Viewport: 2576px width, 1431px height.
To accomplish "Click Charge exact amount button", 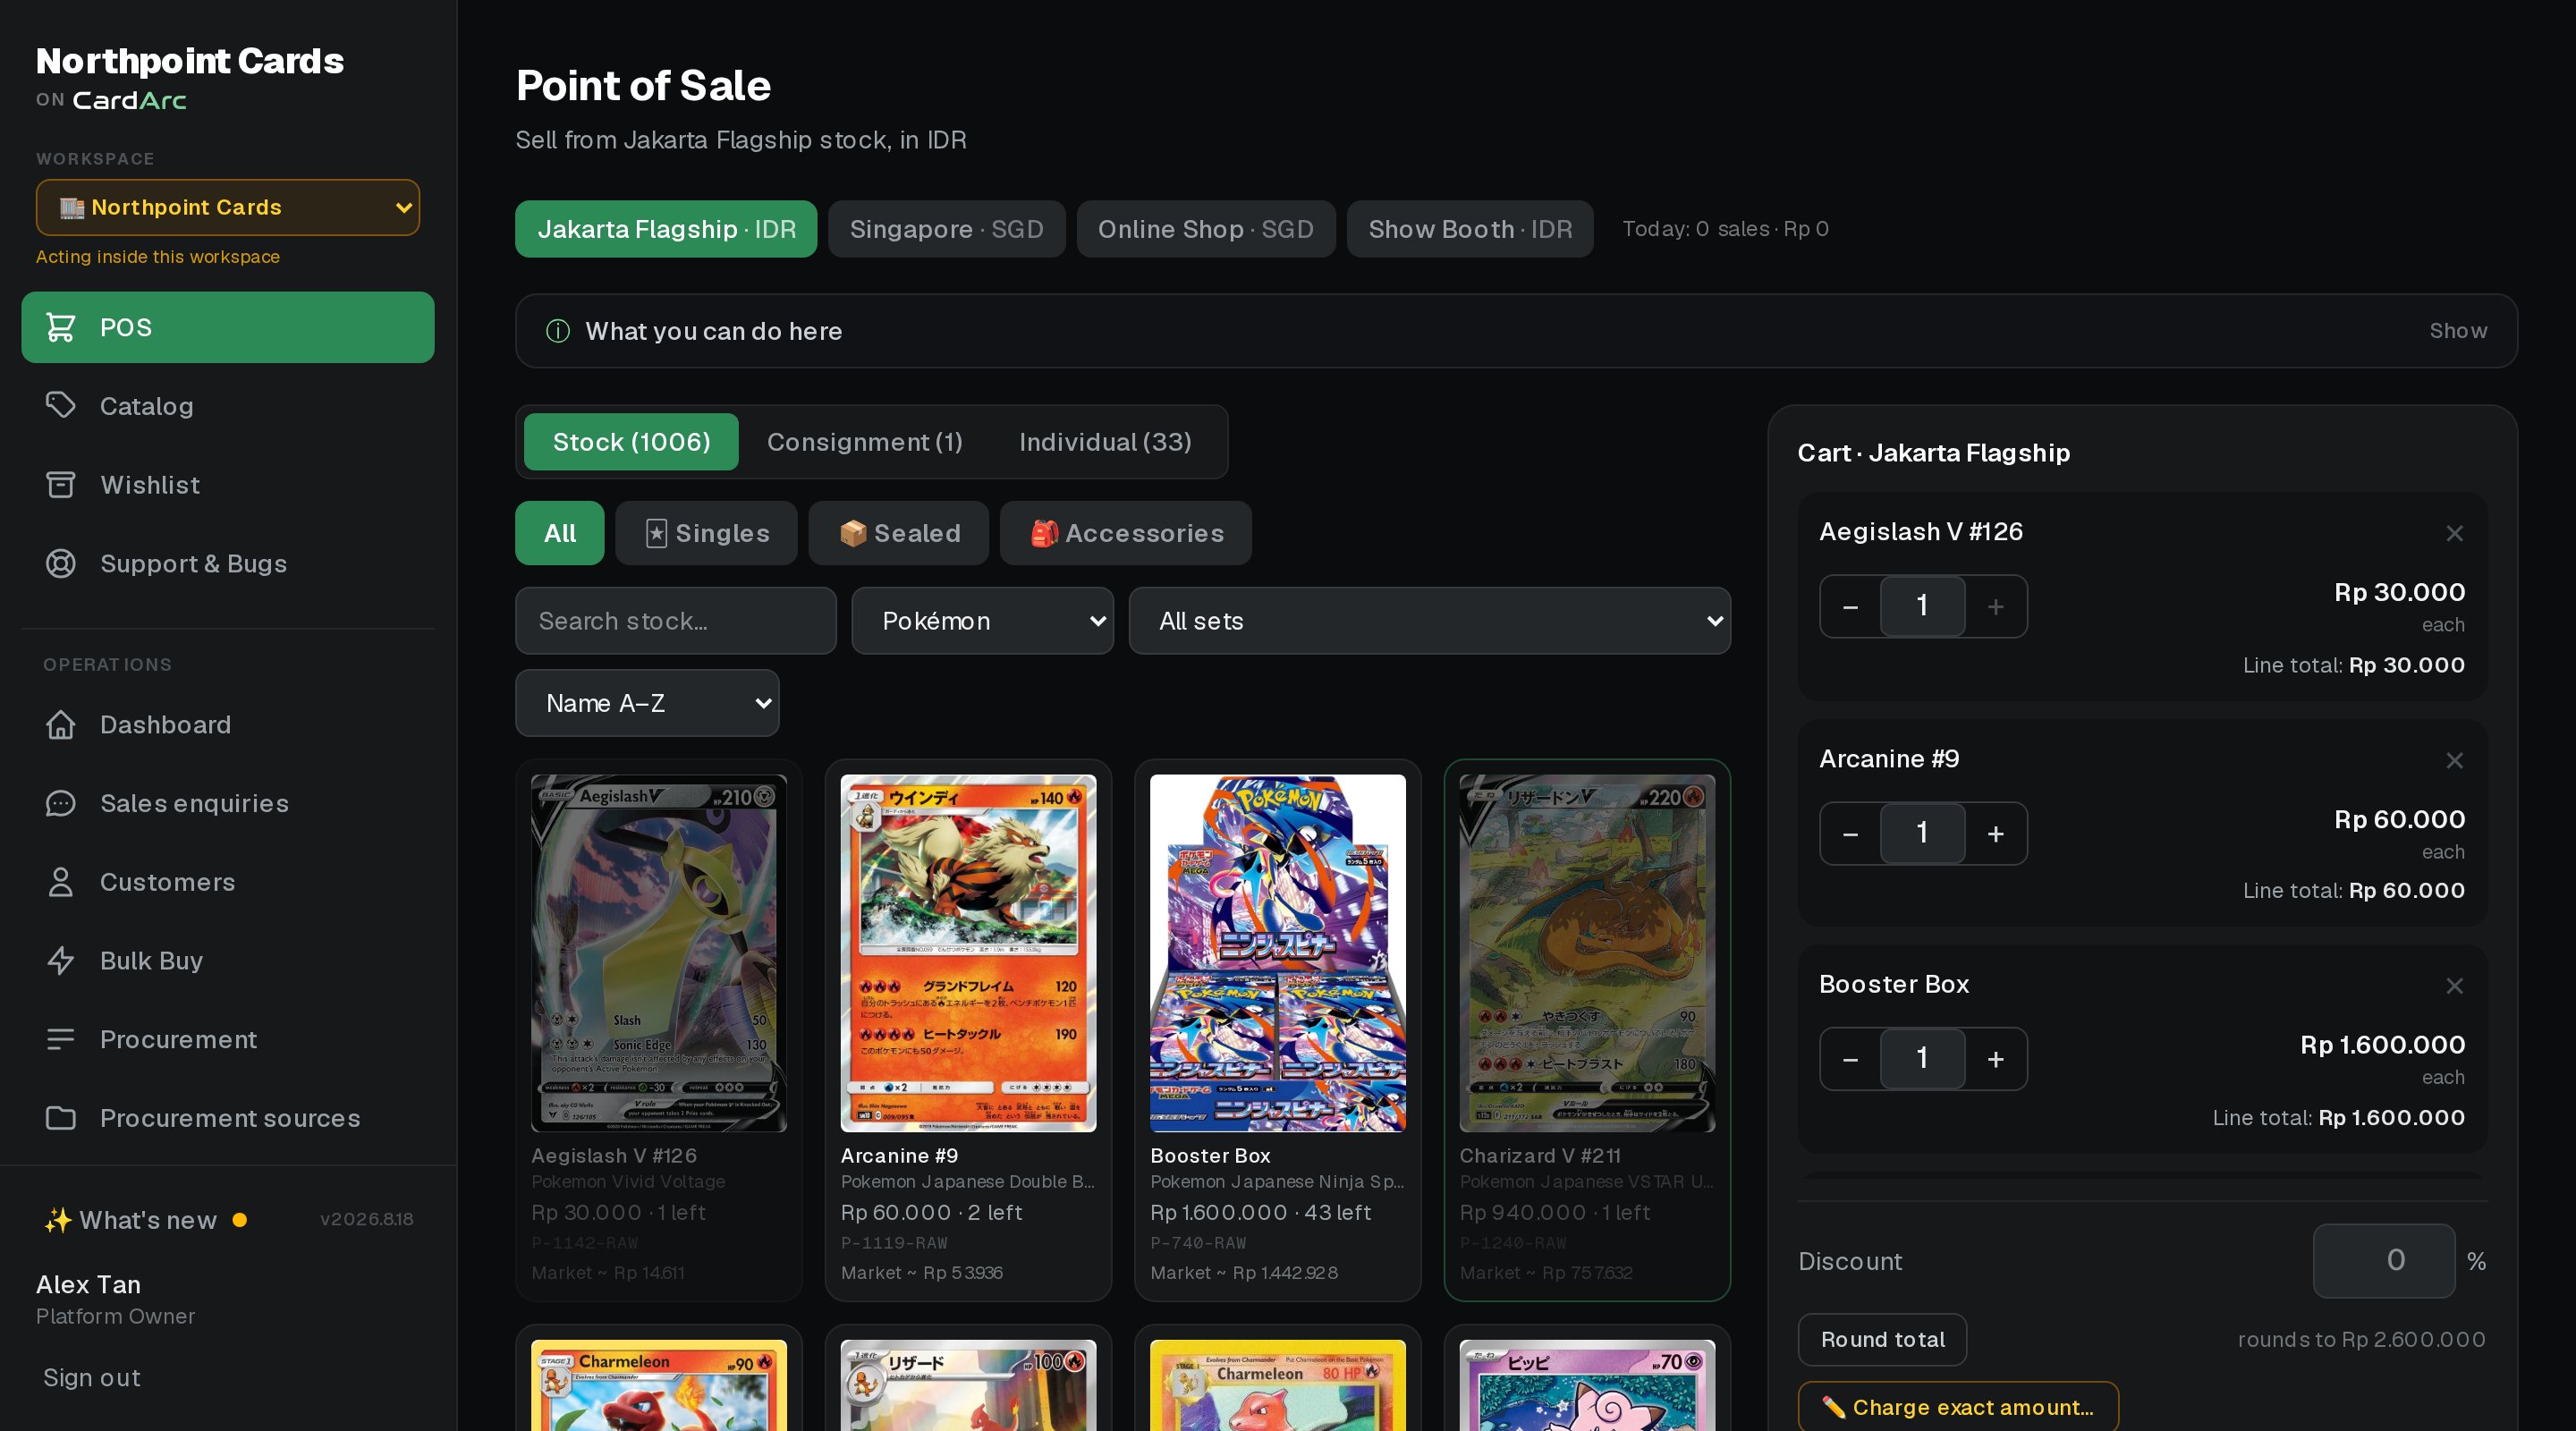I will (1958, 1407).
